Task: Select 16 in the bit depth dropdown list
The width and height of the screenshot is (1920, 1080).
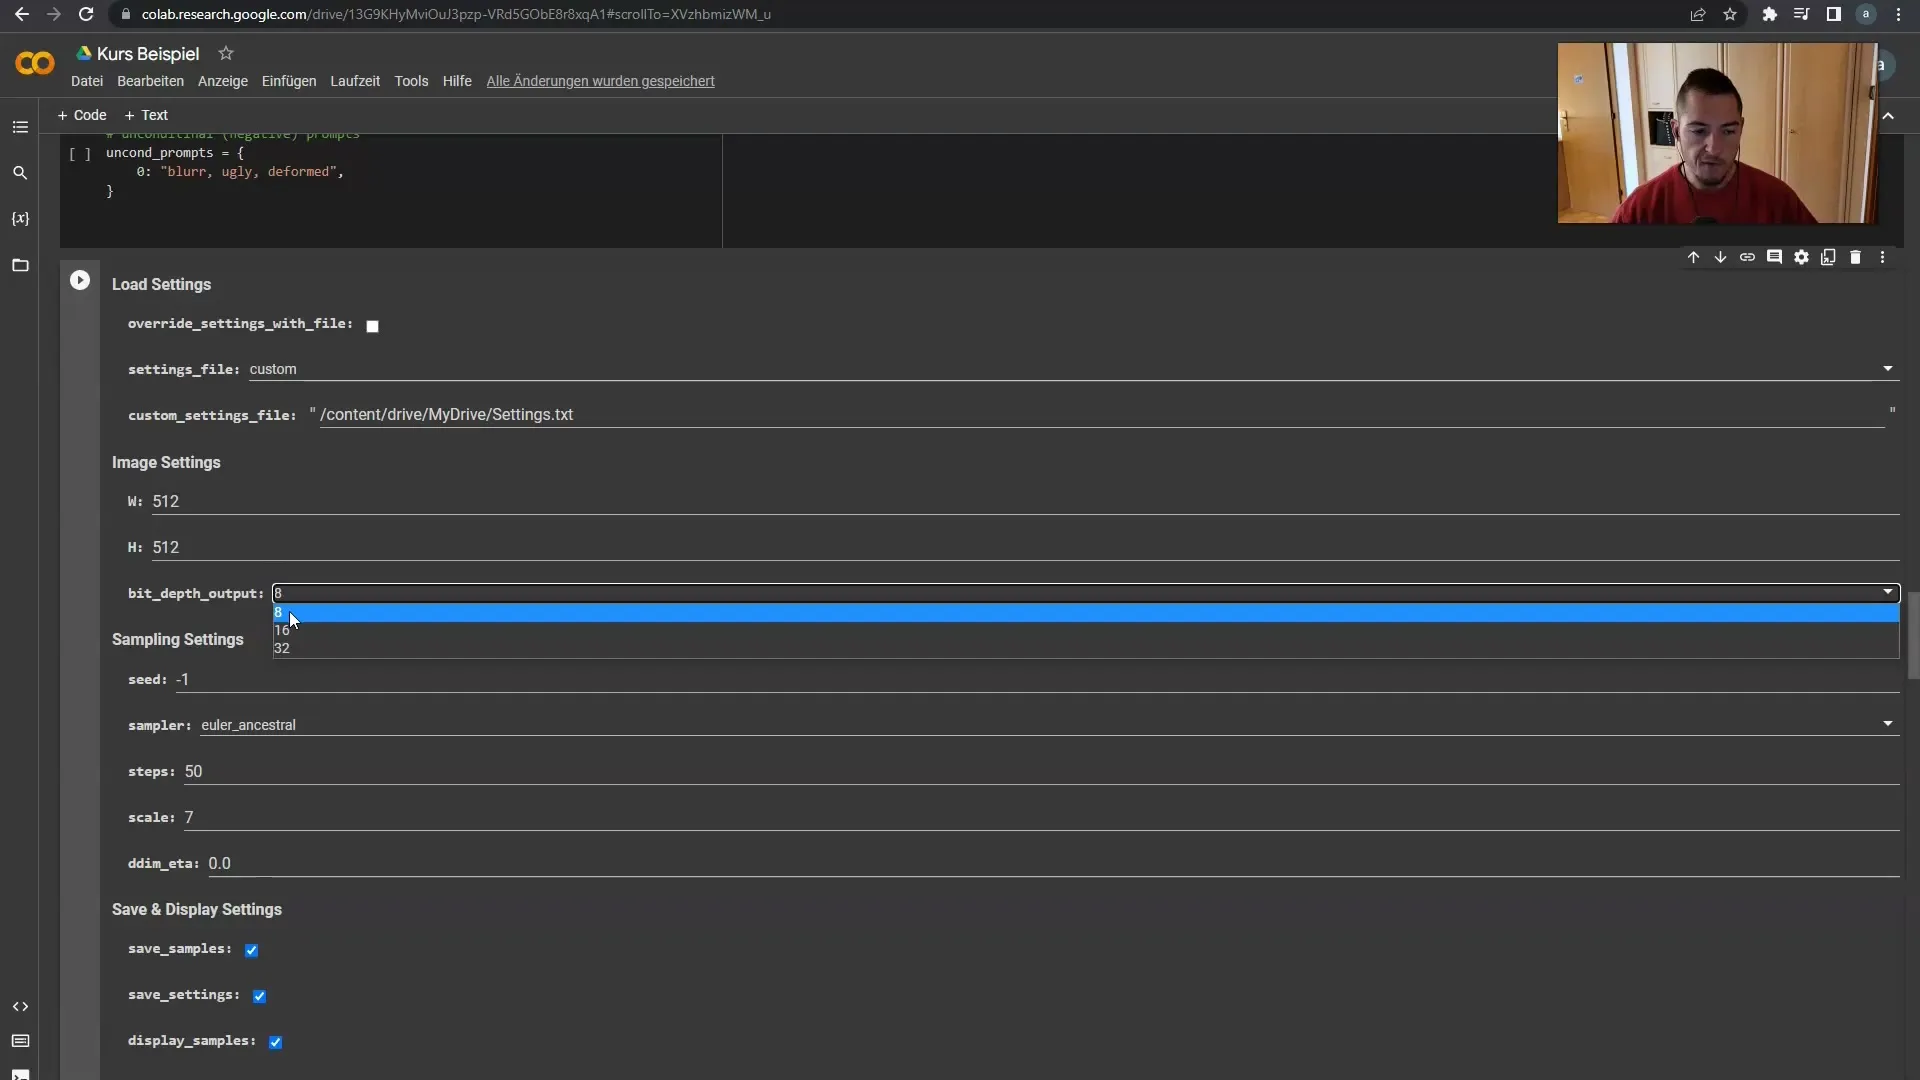Action: point(282,631)
